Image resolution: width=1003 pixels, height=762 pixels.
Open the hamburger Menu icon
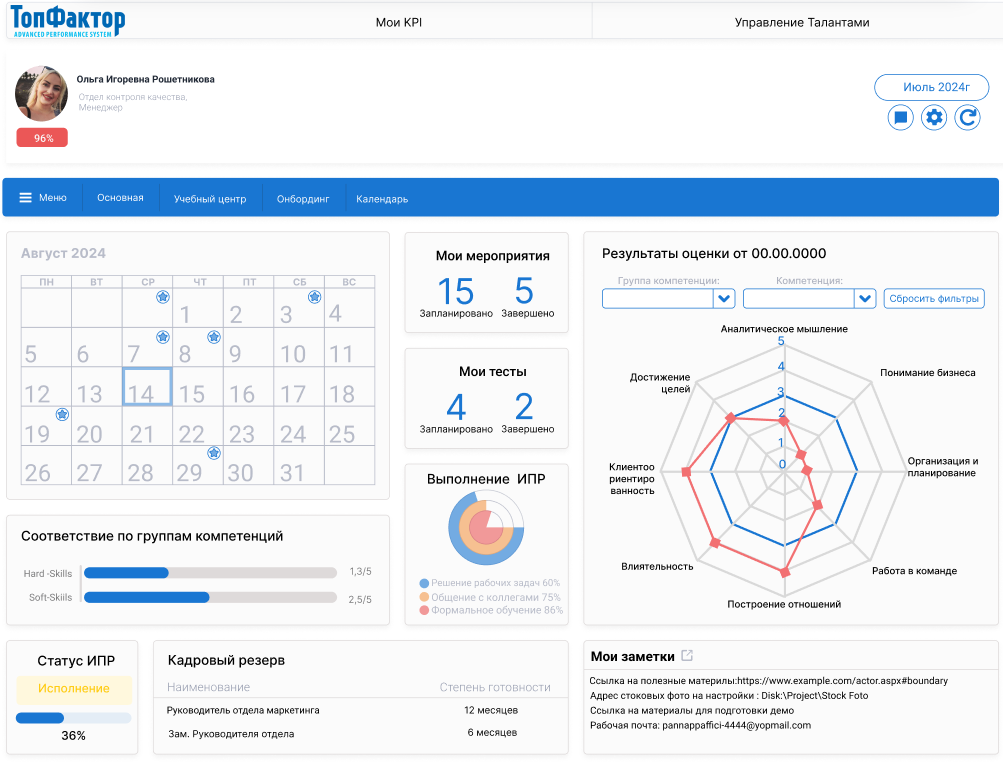click(26, 198)
